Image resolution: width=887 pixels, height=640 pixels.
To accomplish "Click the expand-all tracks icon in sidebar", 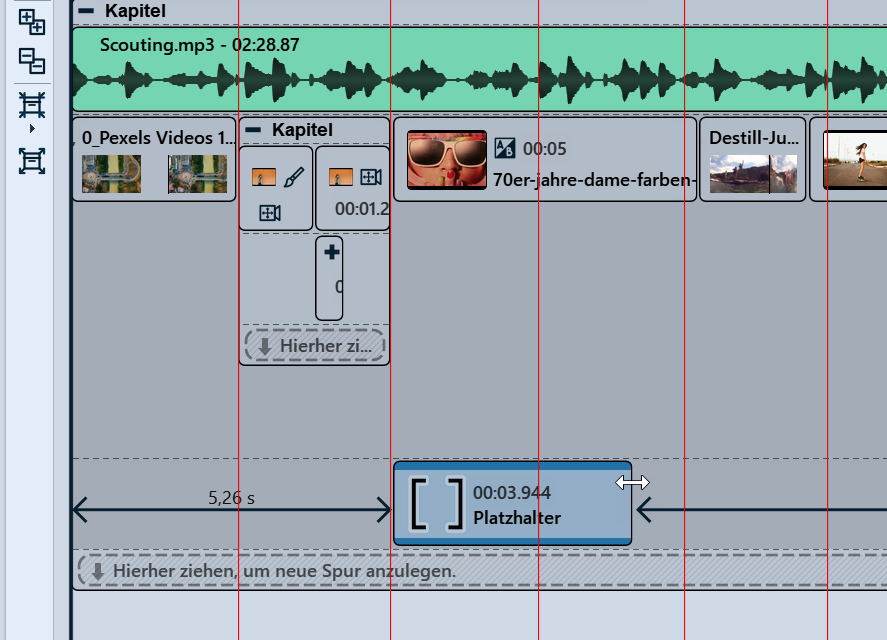I will [32, 21].
